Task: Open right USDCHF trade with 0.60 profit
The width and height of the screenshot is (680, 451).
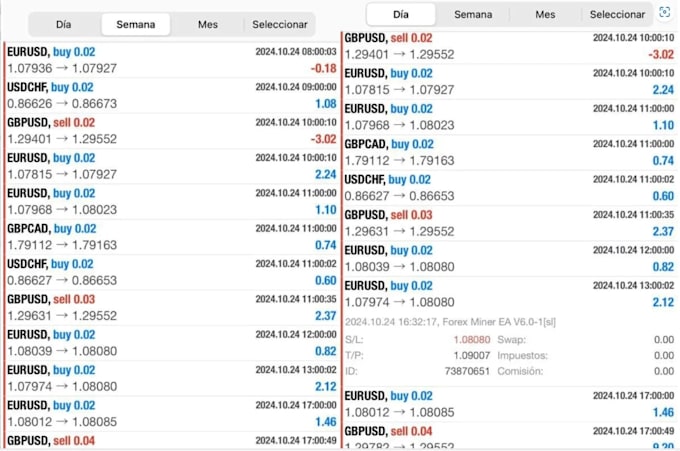Action: [x=509, y=188]
